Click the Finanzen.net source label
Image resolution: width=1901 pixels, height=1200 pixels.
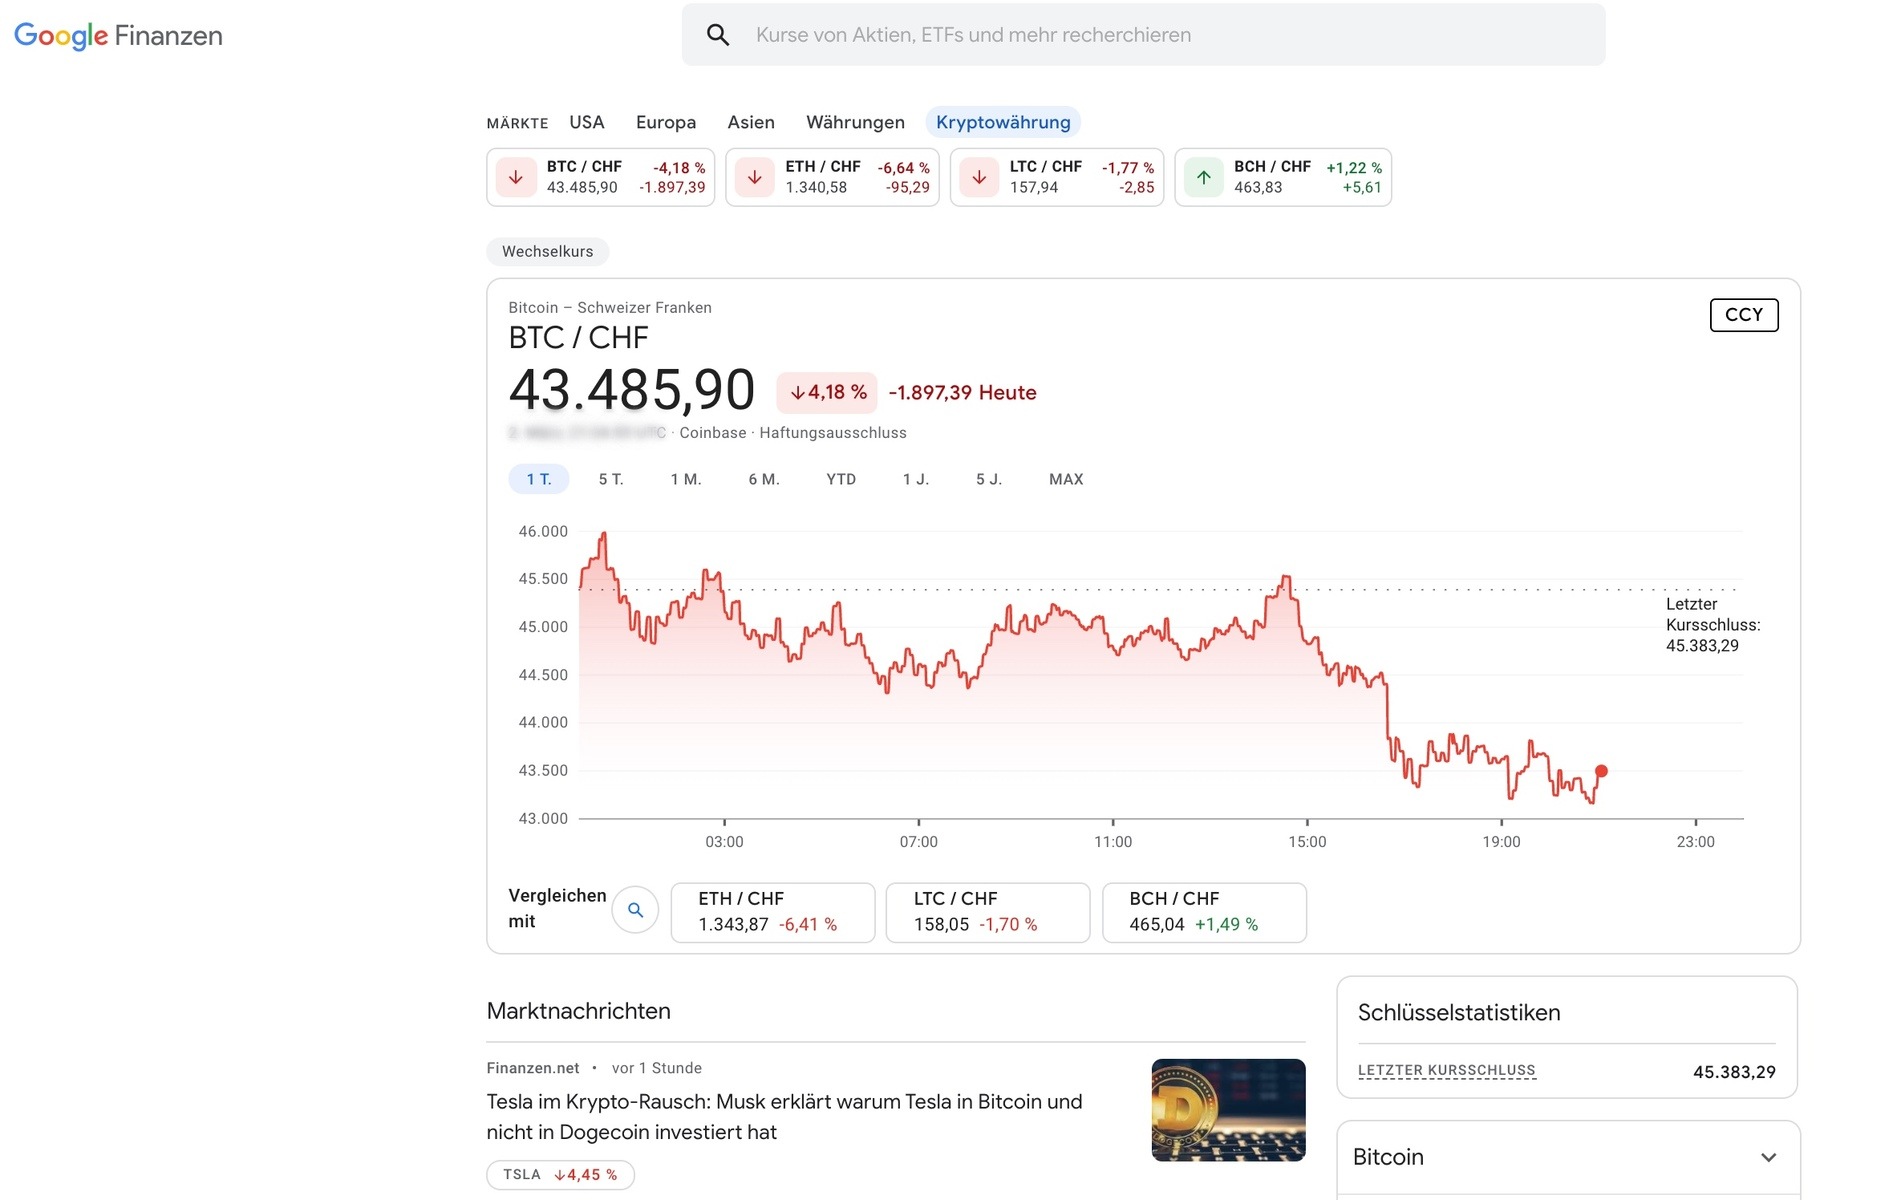533,1068
